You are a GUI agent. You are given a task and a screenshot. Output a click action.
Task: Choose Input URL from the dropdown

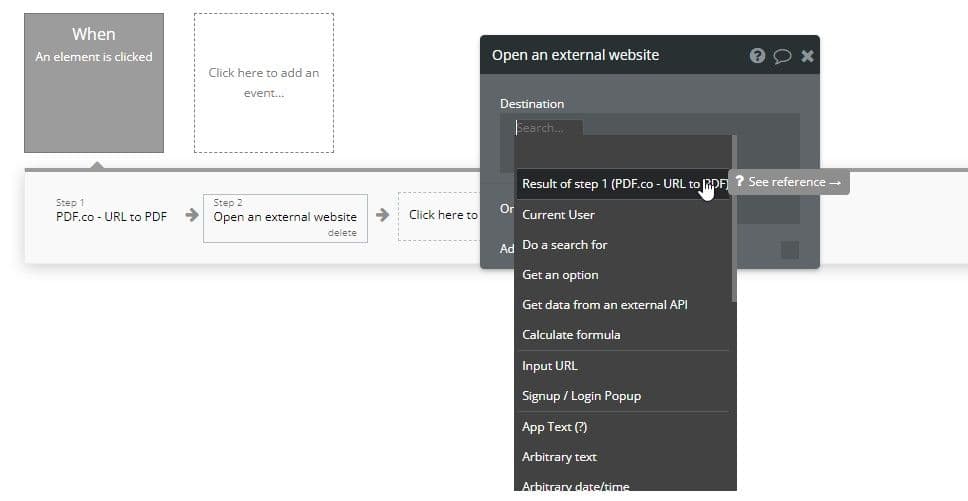pos(549,366)
